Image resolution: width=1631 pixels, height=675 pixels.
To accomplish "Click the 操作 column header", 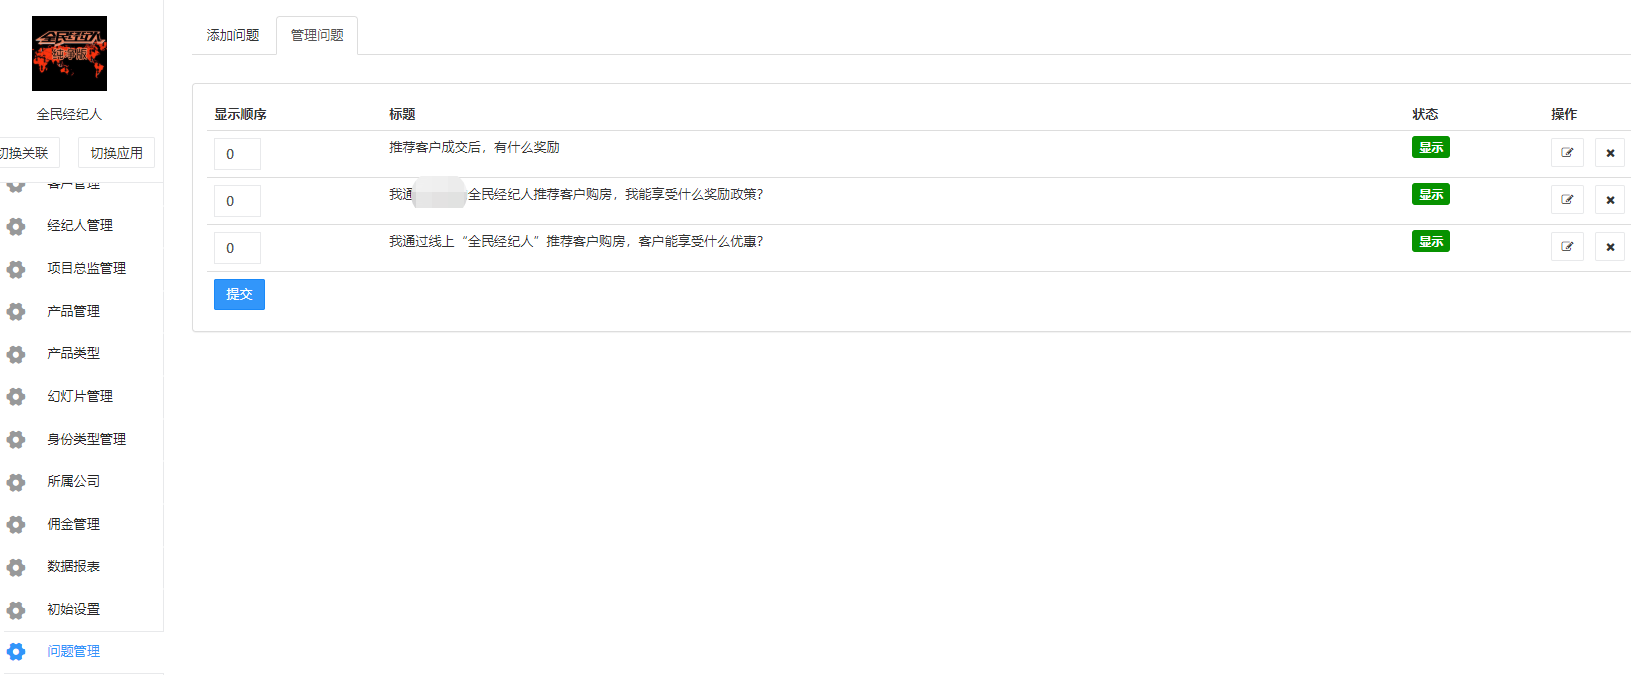I will click(1564, 114).
